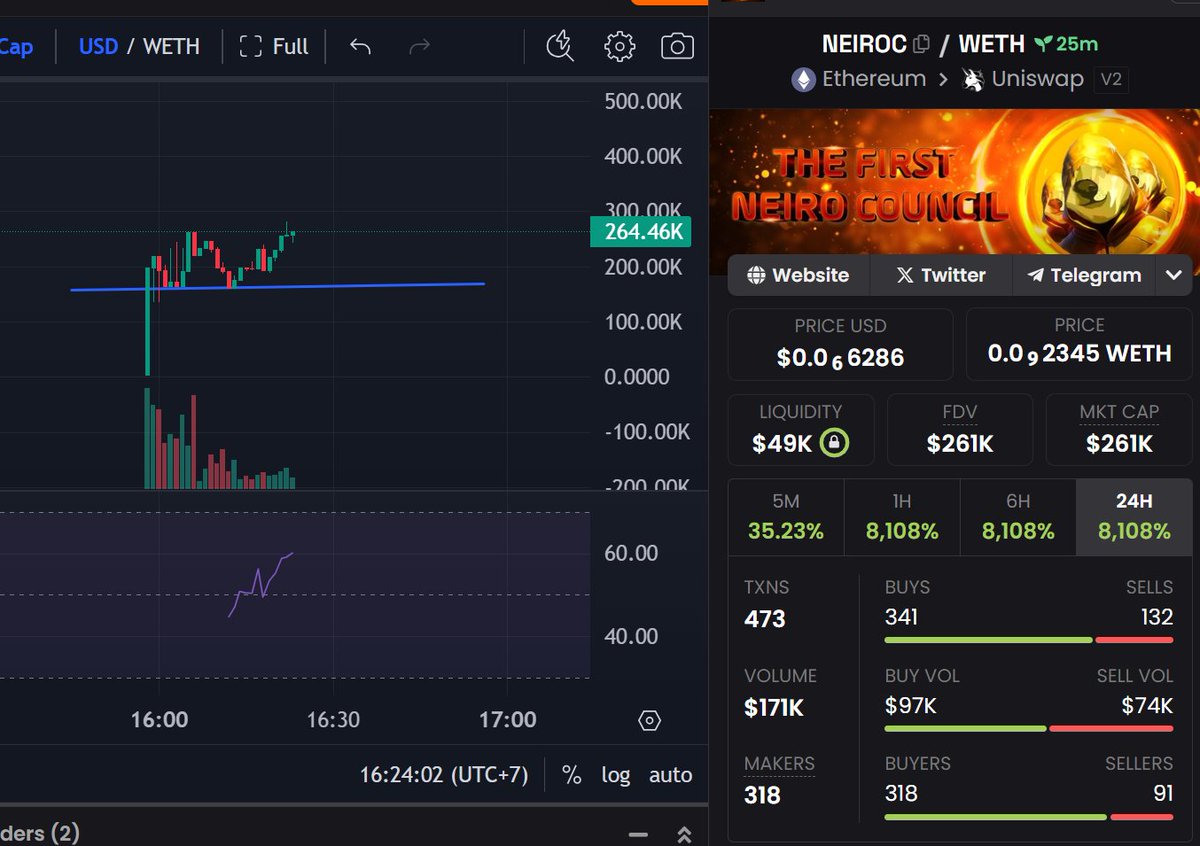Toggle Full screen chart mode
This screenshot has width=1200, height=846.
(275, 46)
